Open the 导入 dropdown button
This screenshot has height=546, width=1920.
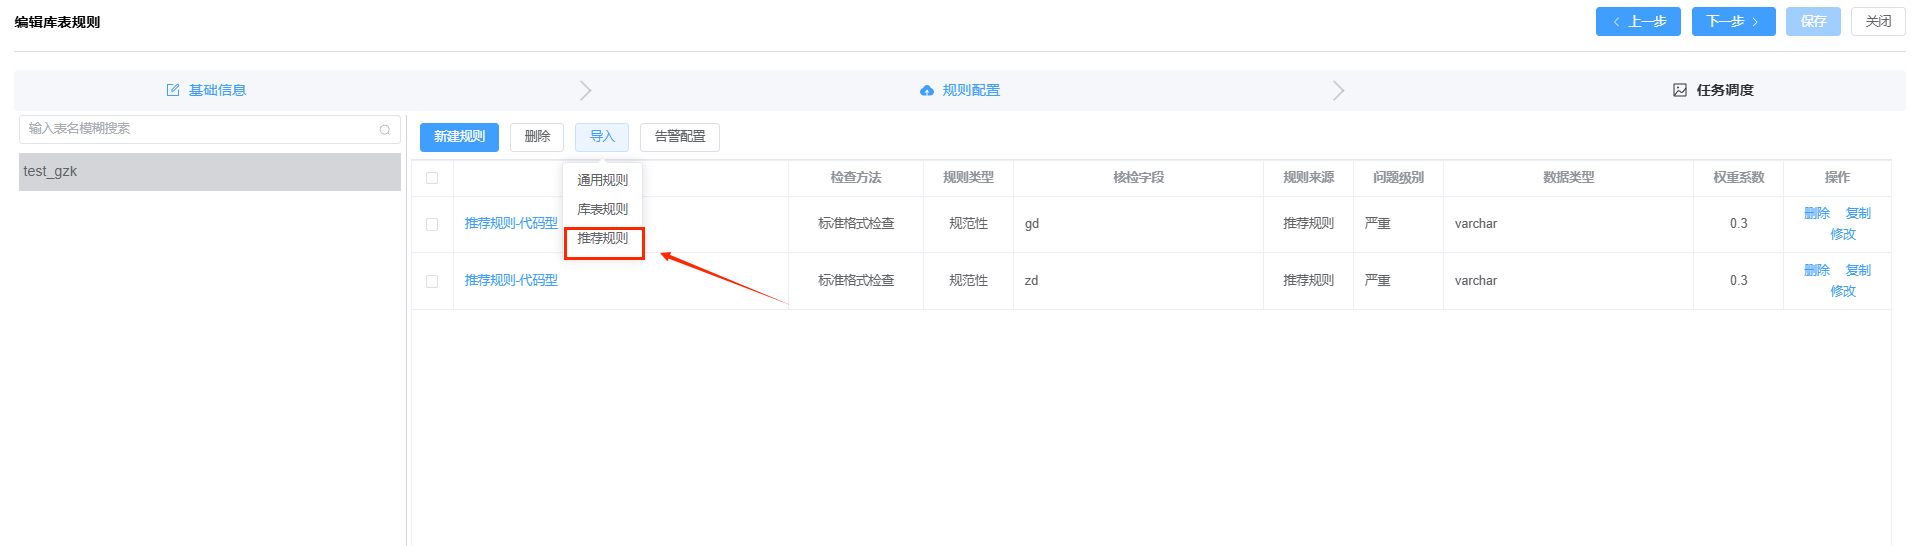(x=602, y=137)
